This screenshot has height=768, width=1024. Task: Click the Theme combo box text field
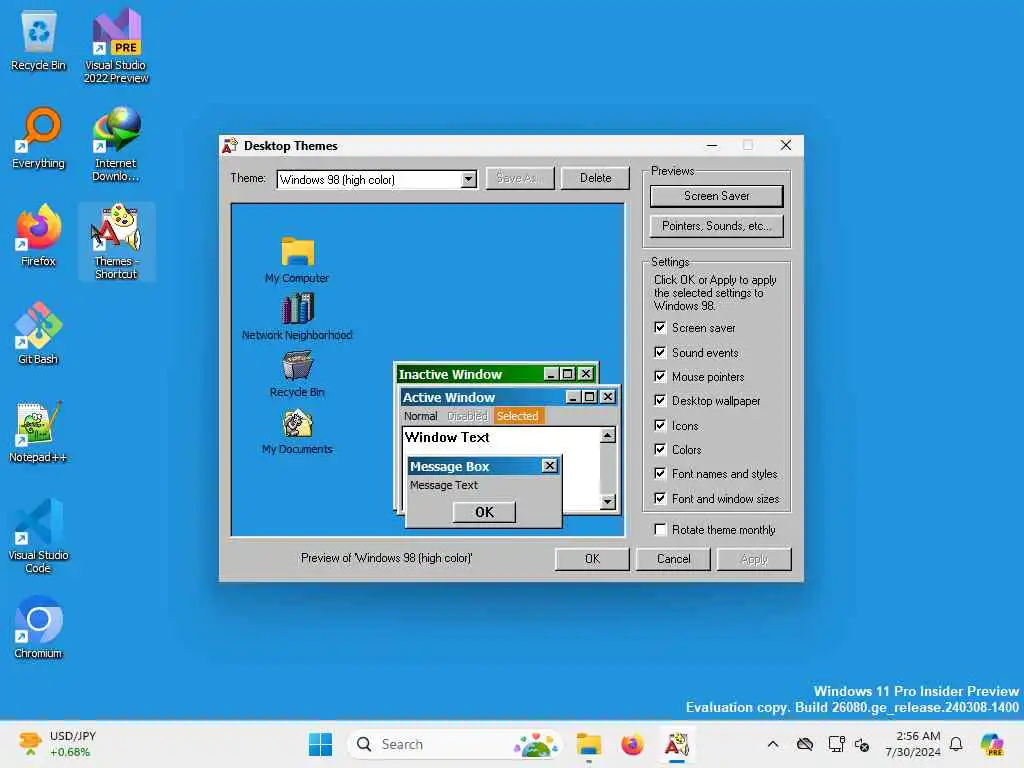coord(369,179)
